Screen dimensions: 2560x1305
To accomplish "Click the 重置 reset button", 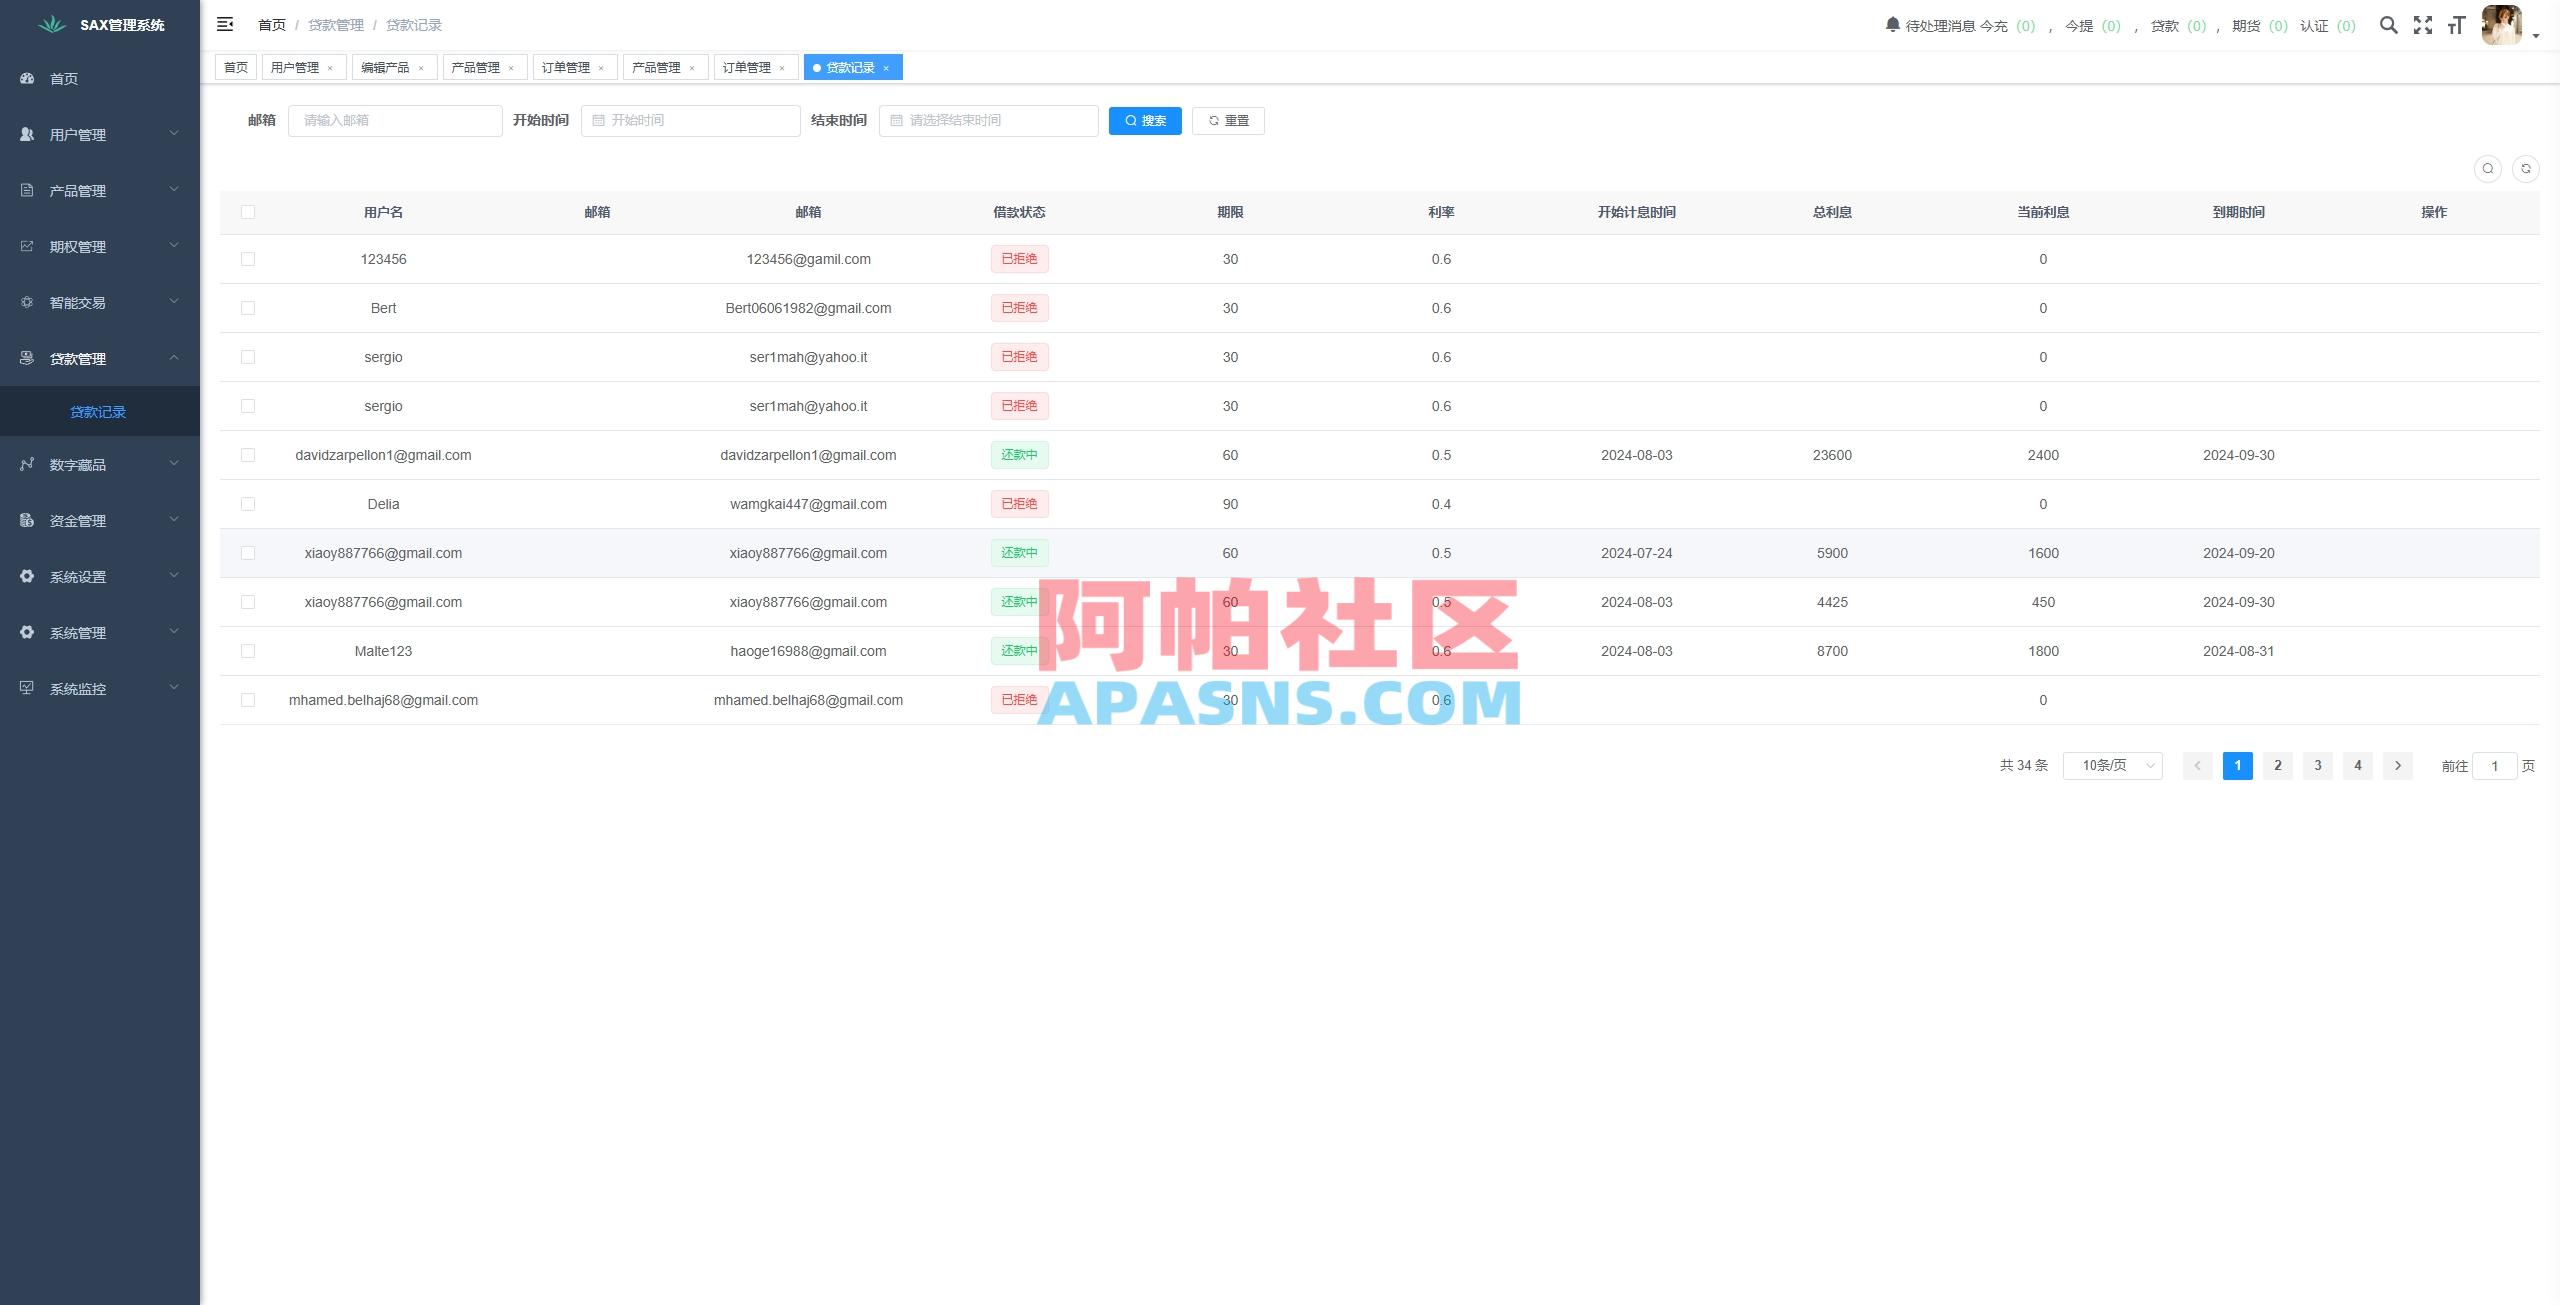I will (1228, 120).
